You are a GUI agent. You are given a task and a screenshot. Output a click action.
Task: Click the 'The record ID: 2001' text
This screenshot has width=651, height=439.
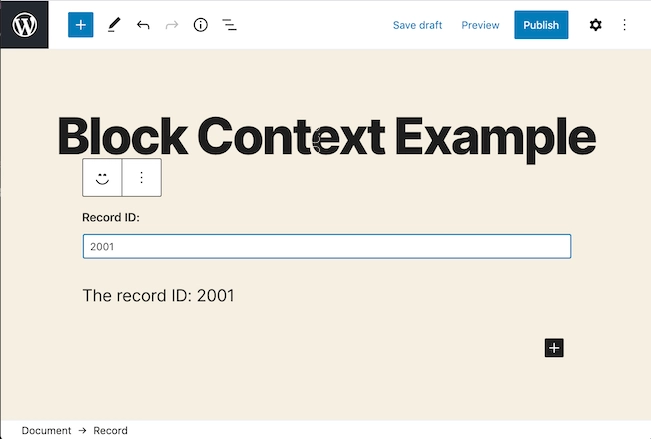tap(158, 296)
